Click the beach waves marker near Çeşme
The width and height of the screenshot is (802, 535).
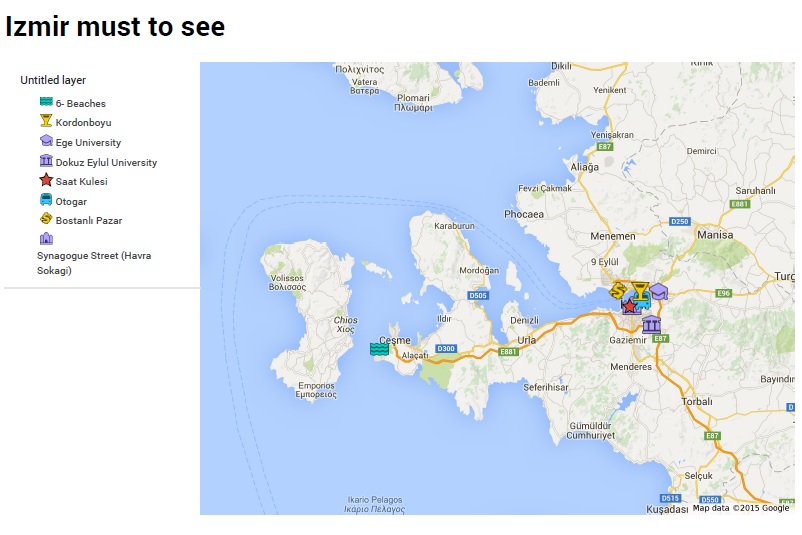pos(378,348)
